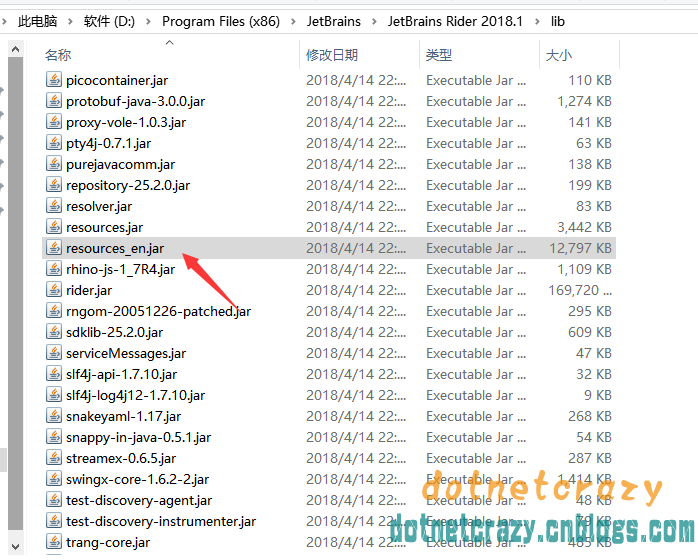This screenshot has height=560, width=698.
Task: Click the resources.jar file icon
Action: (54, 227)
